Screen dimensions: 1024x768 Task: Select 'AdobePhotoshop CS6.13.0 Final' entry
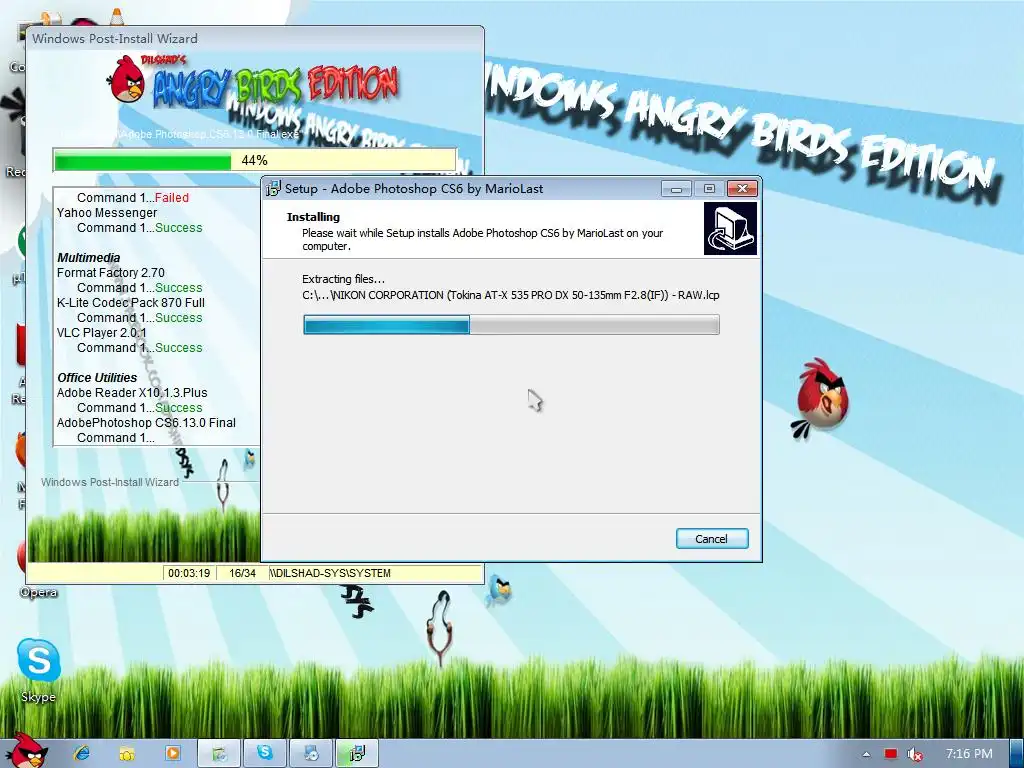click(x=146, y=423)
